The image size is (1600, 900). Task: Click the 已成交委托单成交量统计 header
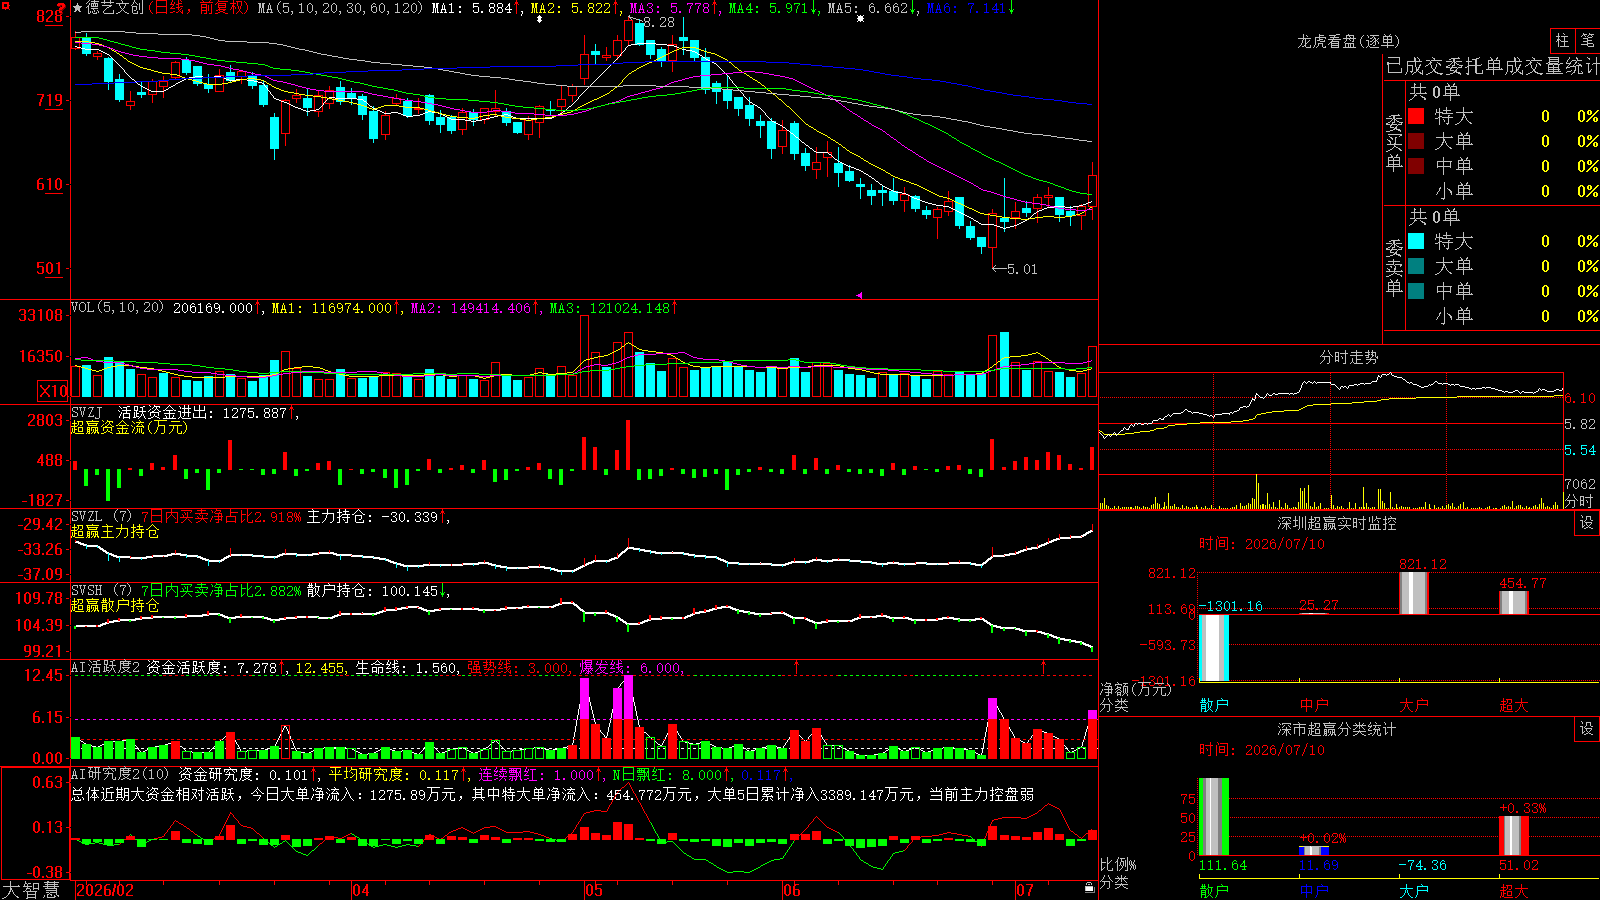tap(1492, 66)
